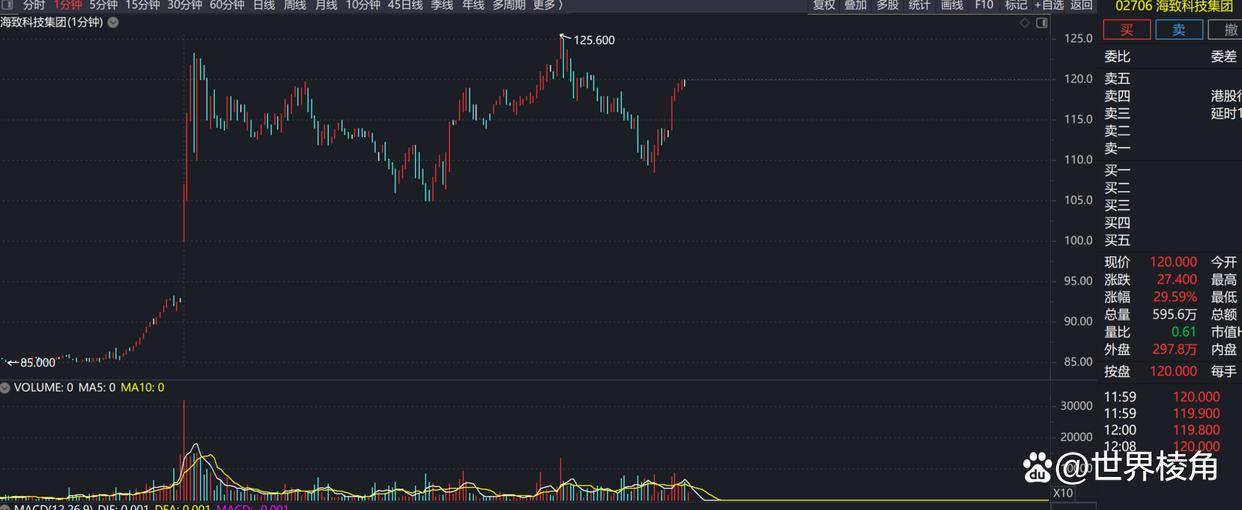Switch to 分时 intraday chart tab
Image resolution: width=1242 pixels, height=510 pixels.
pyautogui.click(x=33, y=5)
